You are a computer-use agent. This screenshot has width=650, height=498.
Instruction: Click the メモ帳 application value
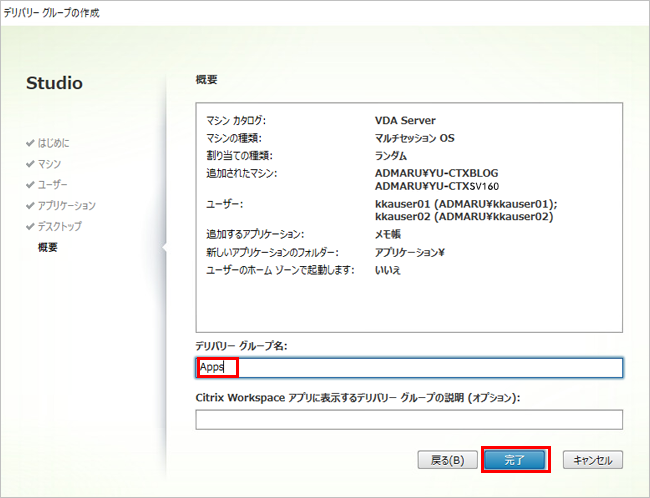388,235
